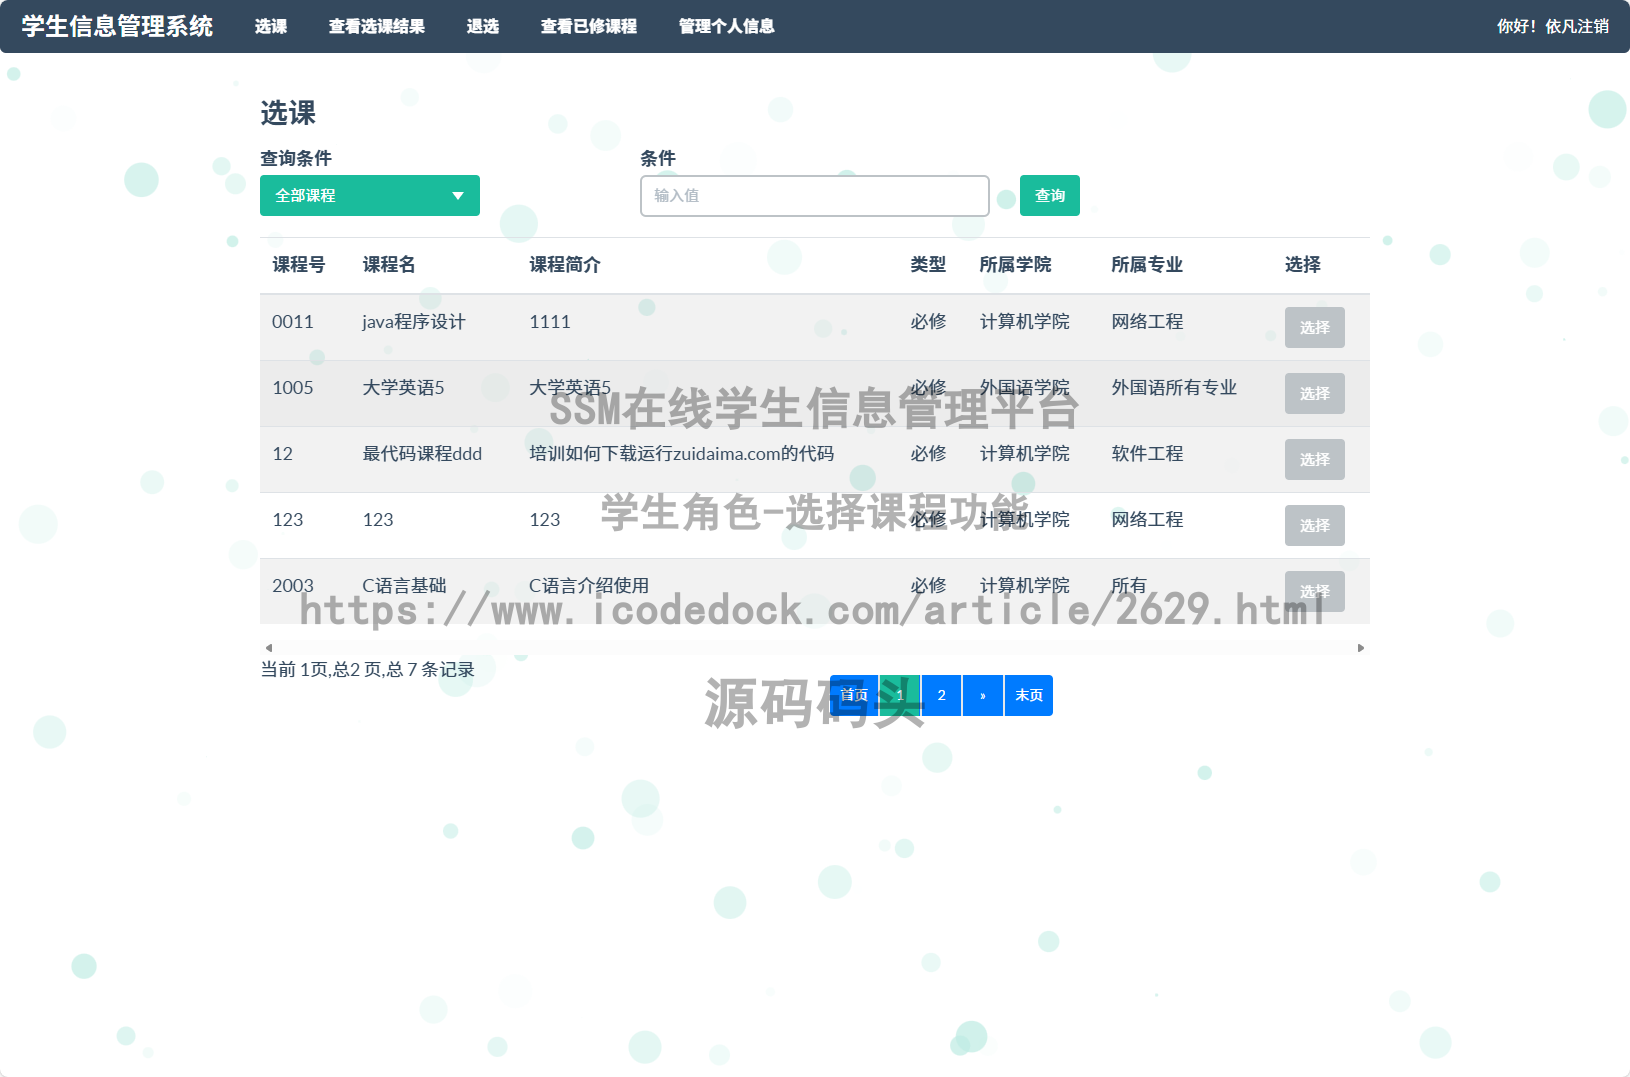Open the 查看选课结果 menu item

click(378, 27)
